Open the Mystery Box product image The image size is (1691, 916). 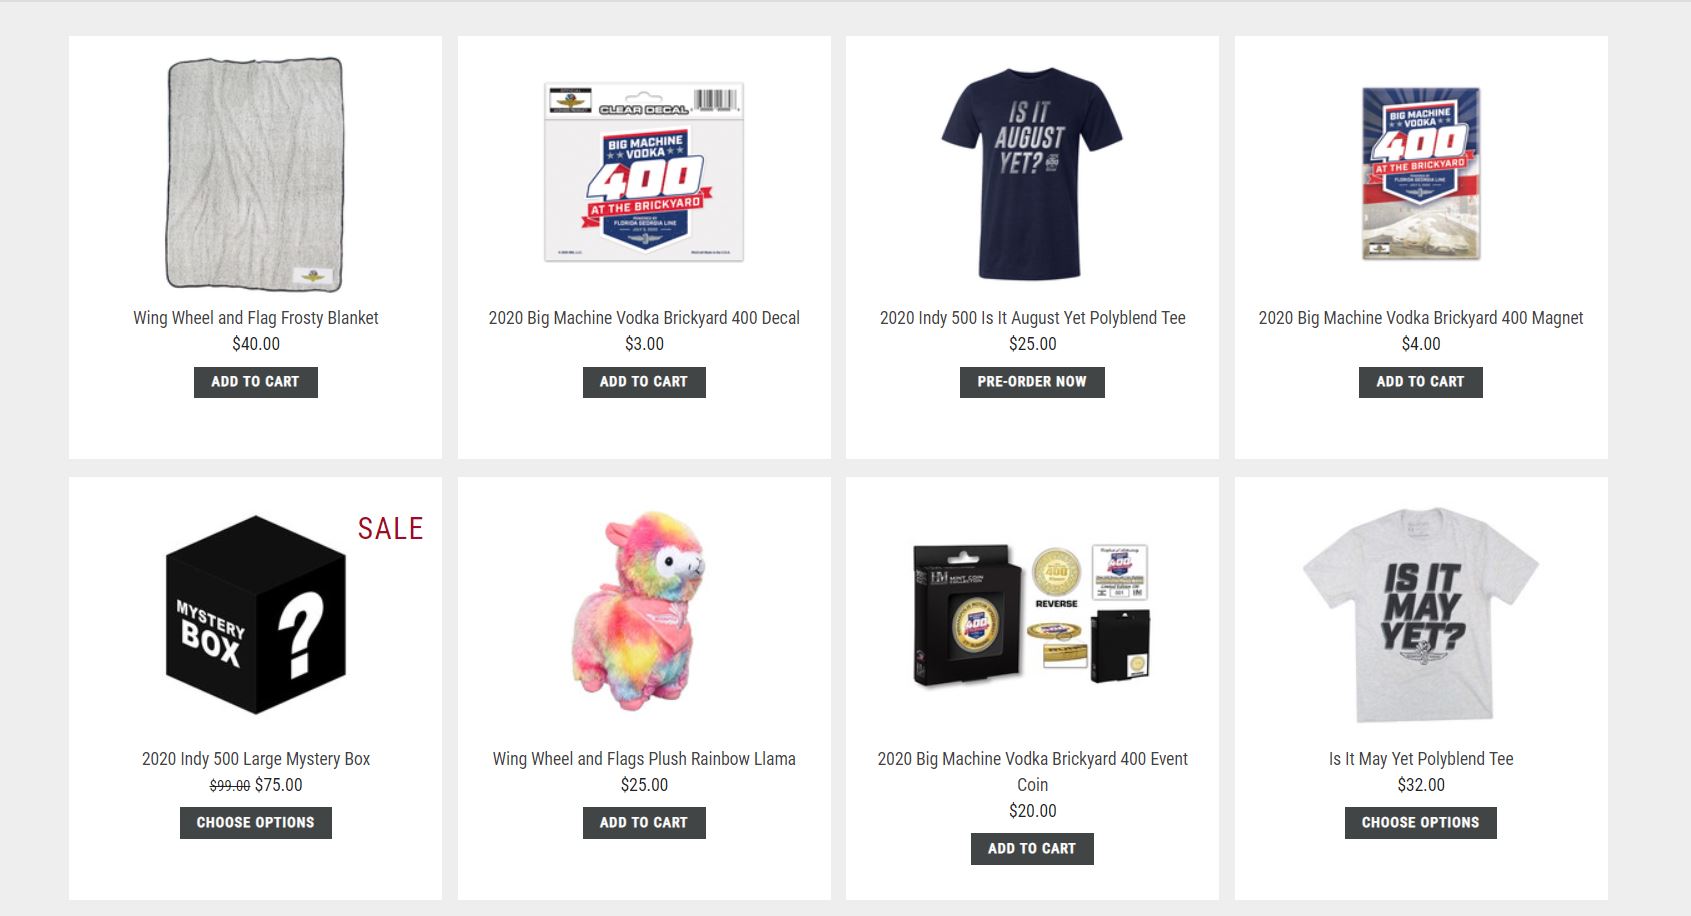256,615
